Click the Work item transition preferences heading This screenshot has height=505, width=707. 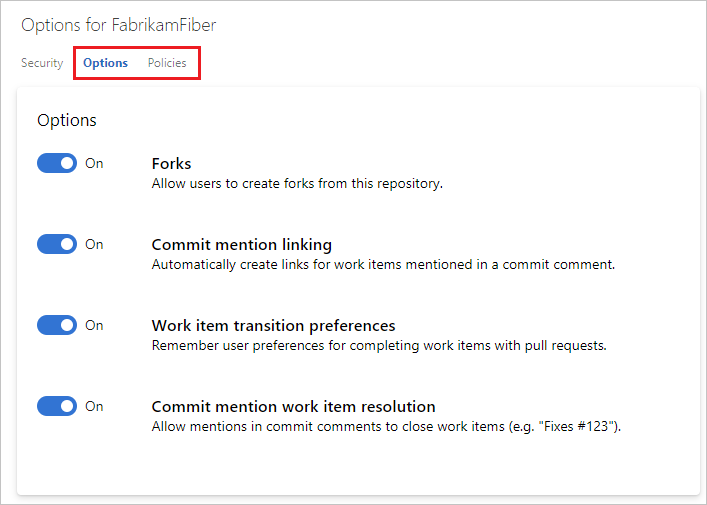(273, 326)
